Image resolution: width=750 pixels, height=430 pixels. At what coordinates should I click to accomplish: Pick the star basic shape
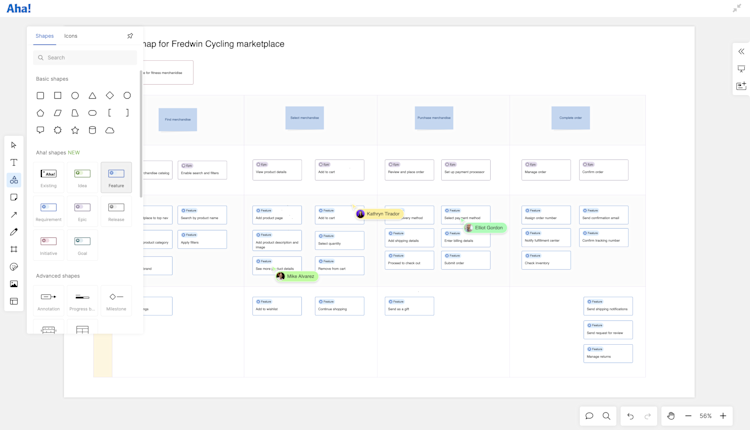click(75, 130)
